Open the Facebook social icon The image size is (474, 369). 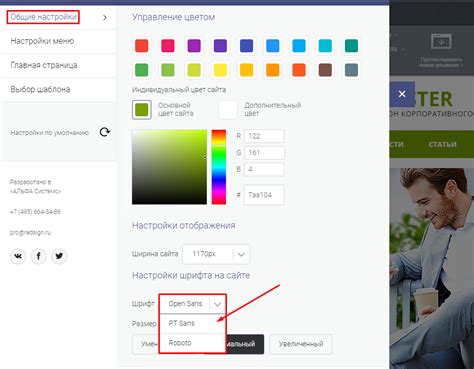(x=39, y=256)
